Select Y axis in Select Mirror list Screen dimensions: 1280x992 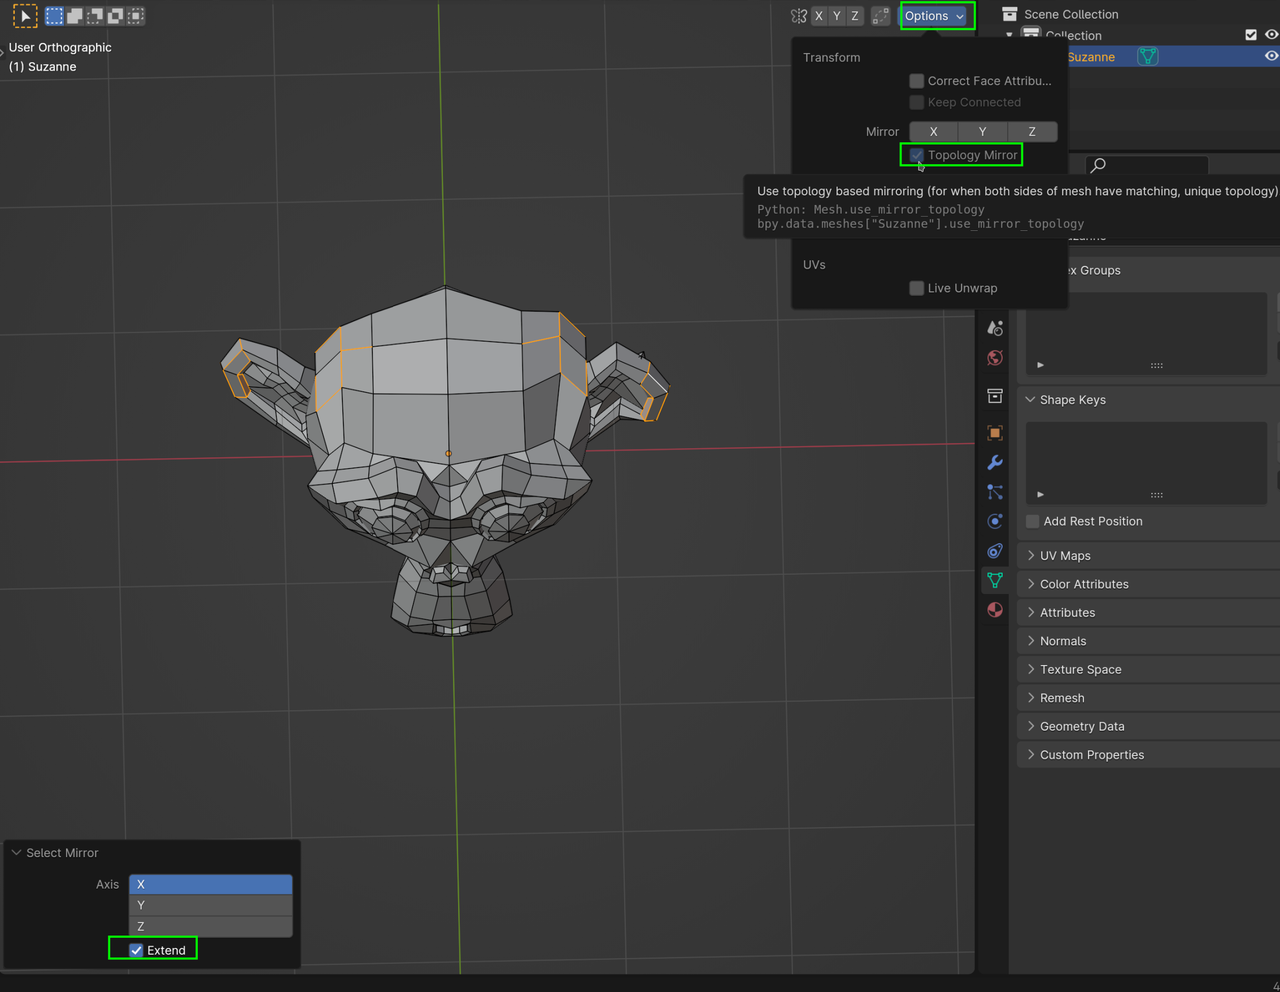point(210,905)
